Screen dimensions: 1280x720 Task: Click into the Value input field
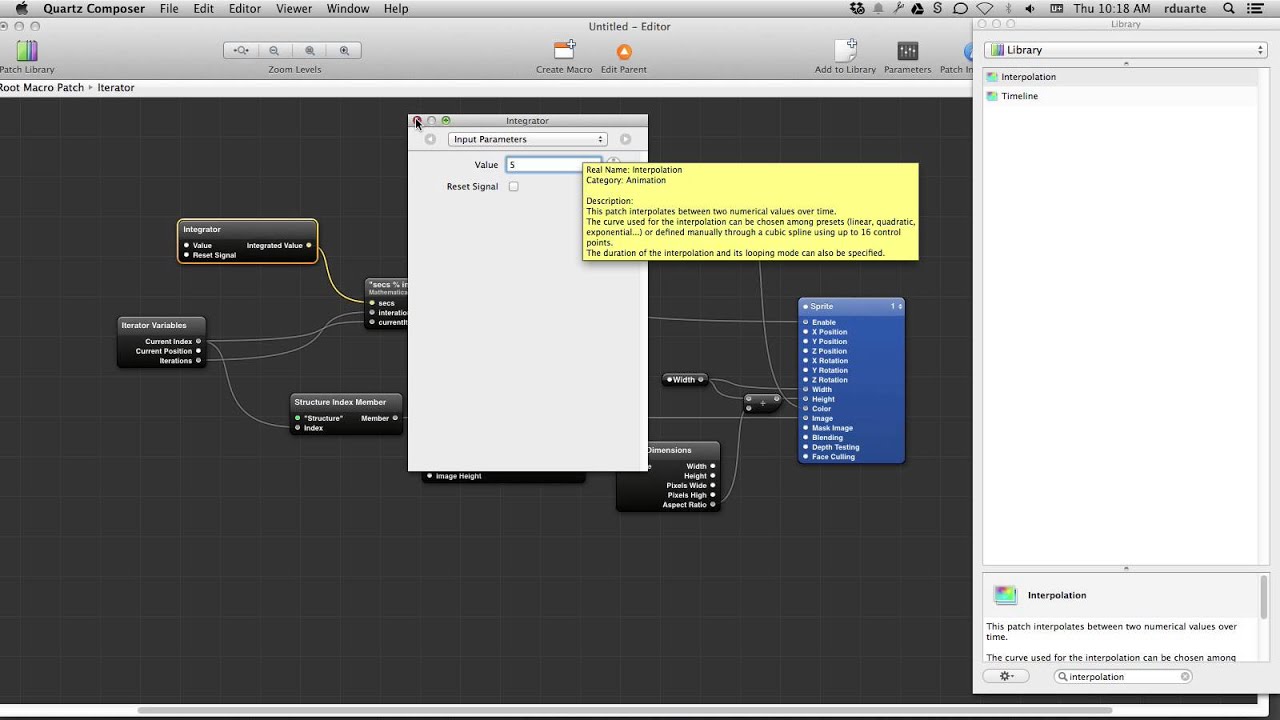coord(554,165)
